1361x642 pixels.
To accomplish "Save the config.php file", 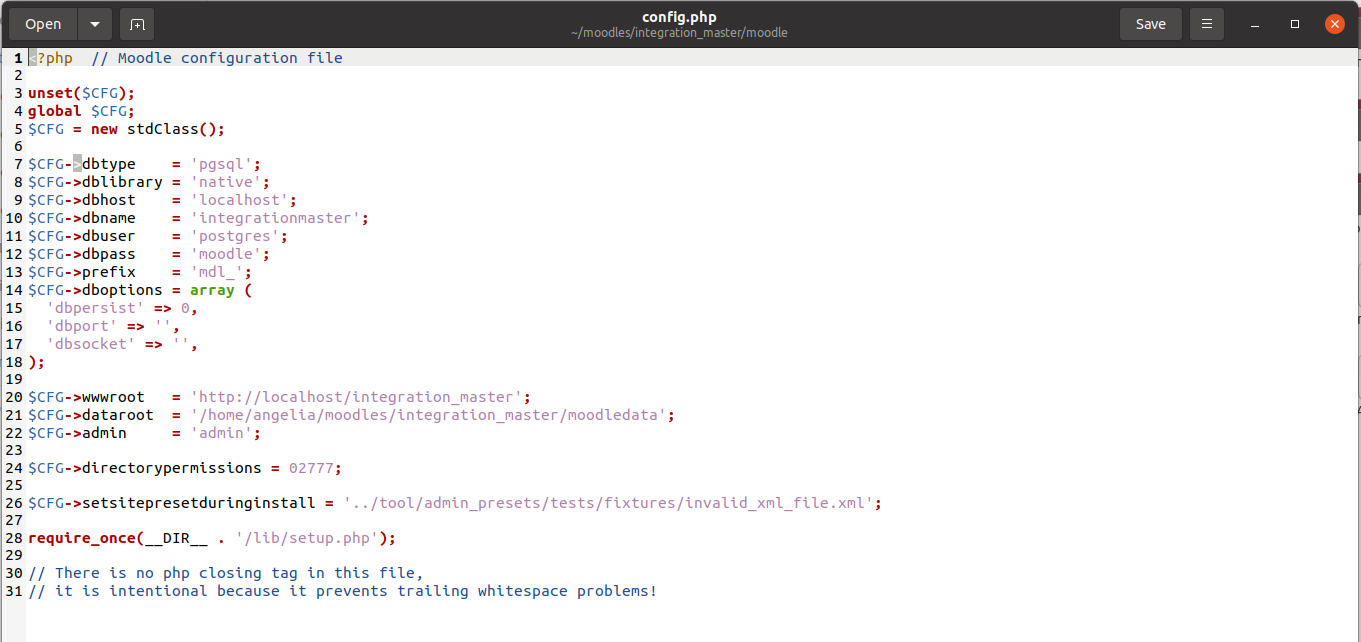I will pos(1150,24).
